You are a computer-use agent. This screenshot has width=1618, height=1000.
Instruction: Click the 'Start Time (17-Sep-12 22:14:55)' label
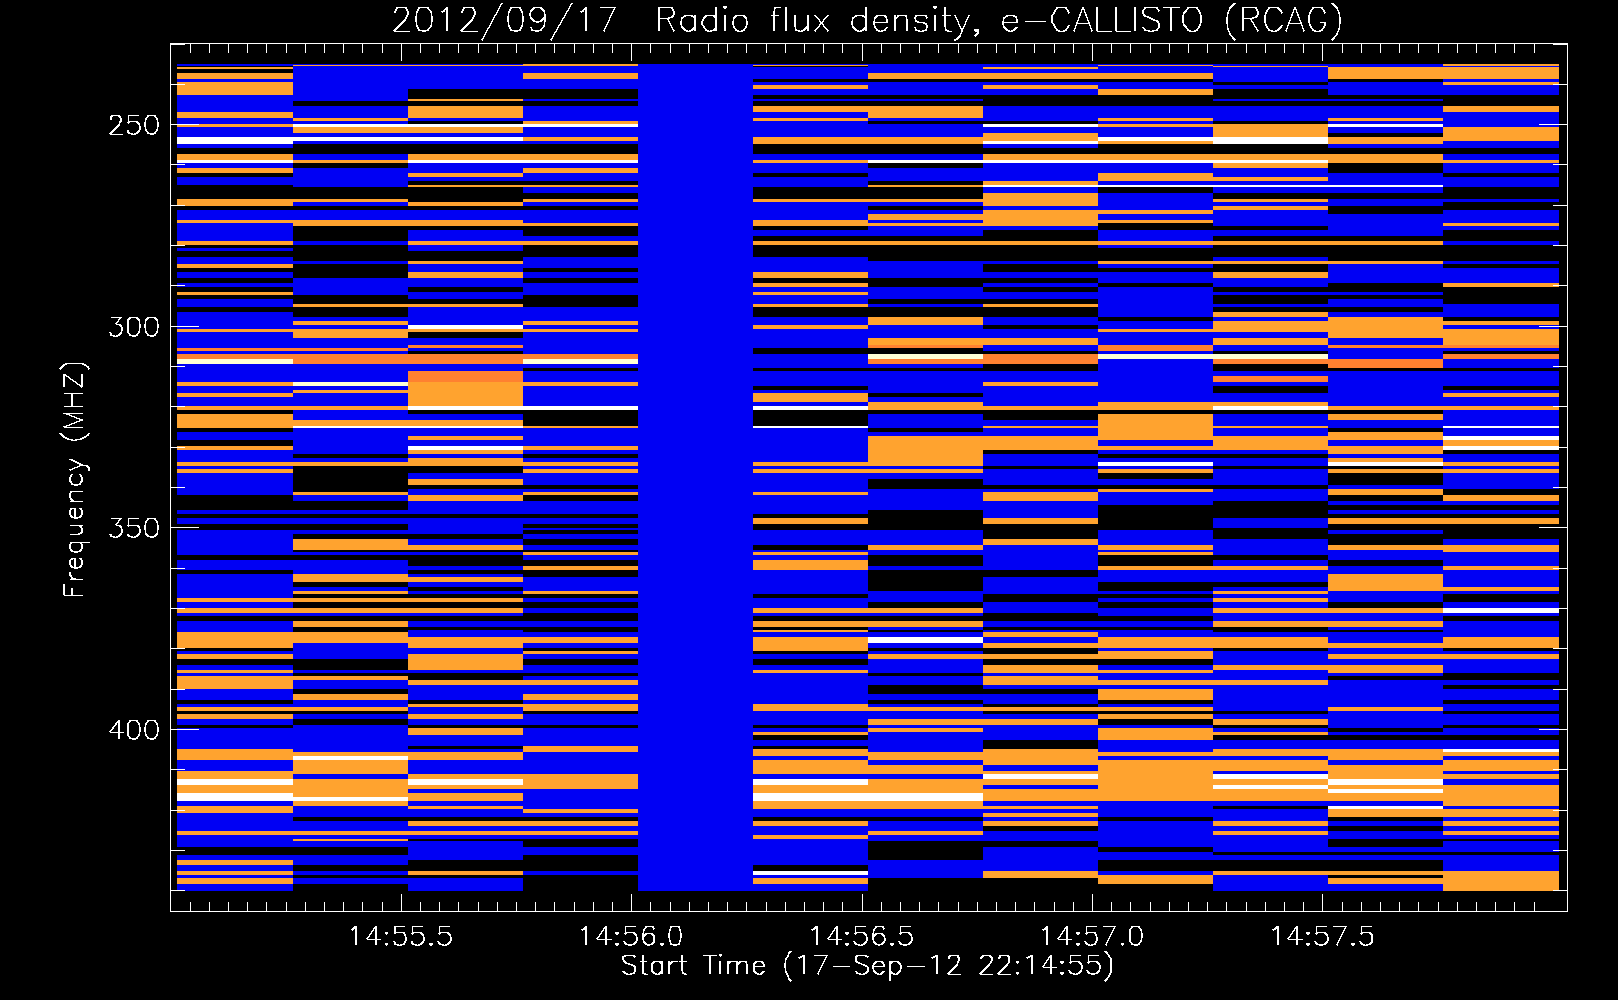(867, 966)
